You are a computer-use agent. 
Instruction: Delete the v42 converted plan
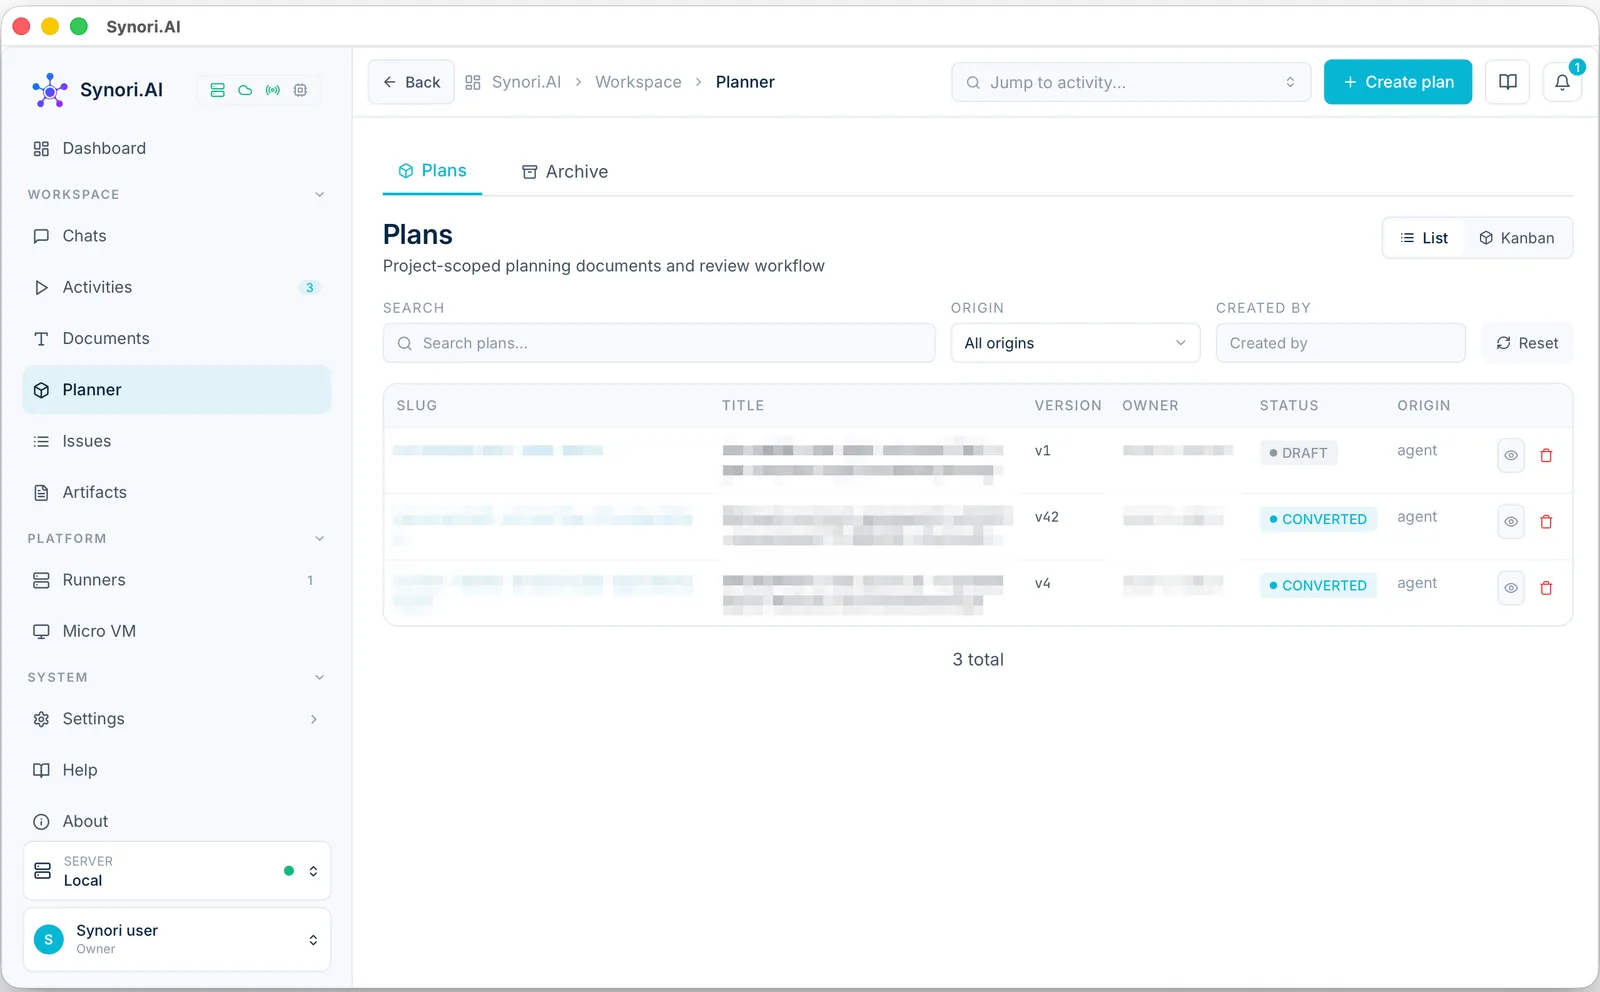coord(1546,522)
